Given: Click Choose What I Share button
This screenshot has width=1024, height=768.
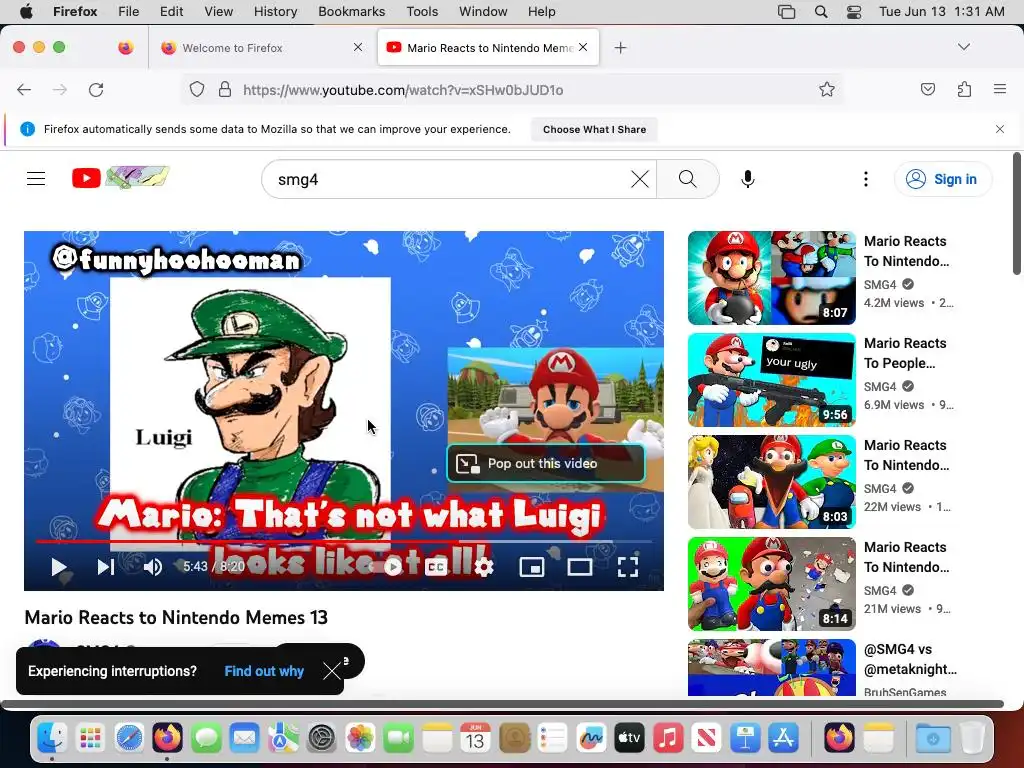Looking at the screenshot, I should point(594,129).
